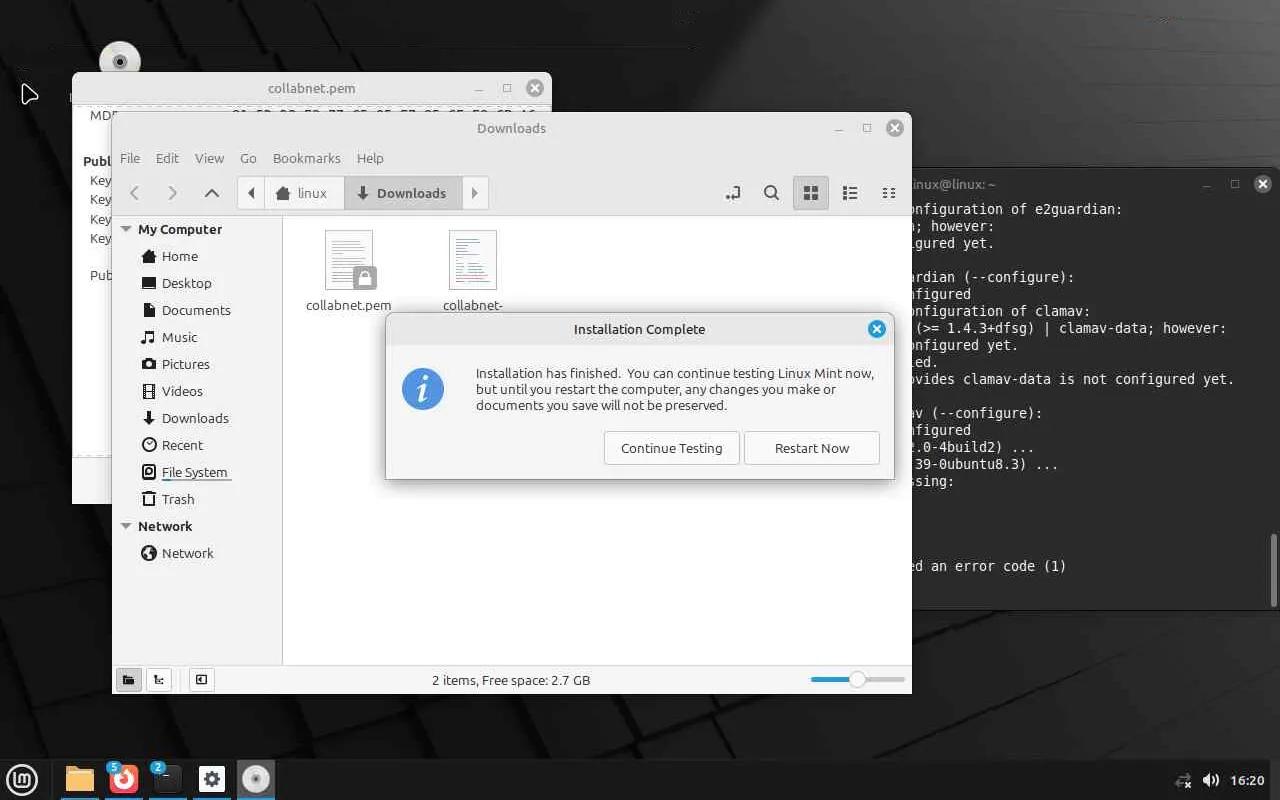
Task: Open the Linux Mint menu on the panel
Action: click(x=22, y=779)
